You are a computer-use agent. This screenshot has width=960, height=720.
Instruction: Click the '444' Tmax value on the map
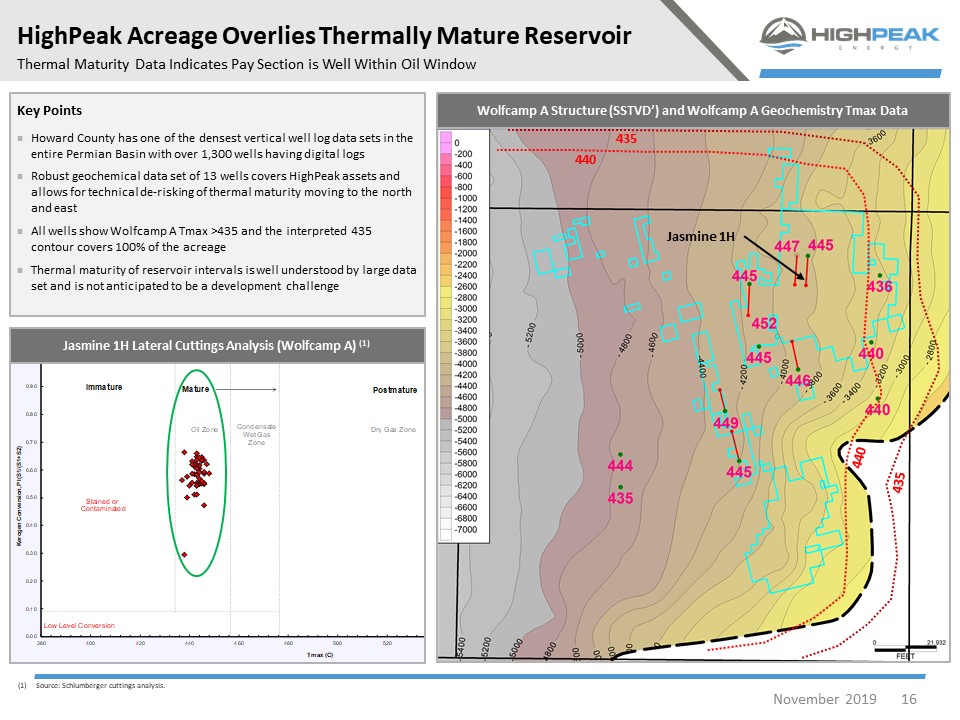click(x=620, y=466)
